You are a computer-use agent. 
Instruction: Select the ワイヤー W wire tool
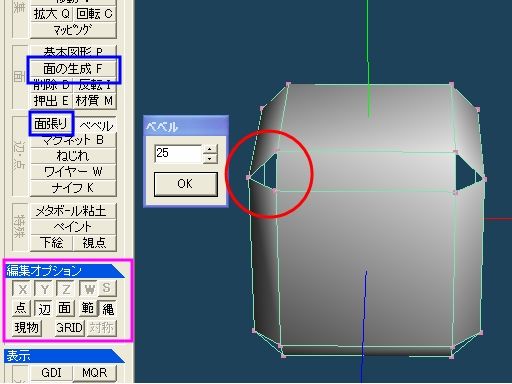pyautogui.click(x=73, y=172)
